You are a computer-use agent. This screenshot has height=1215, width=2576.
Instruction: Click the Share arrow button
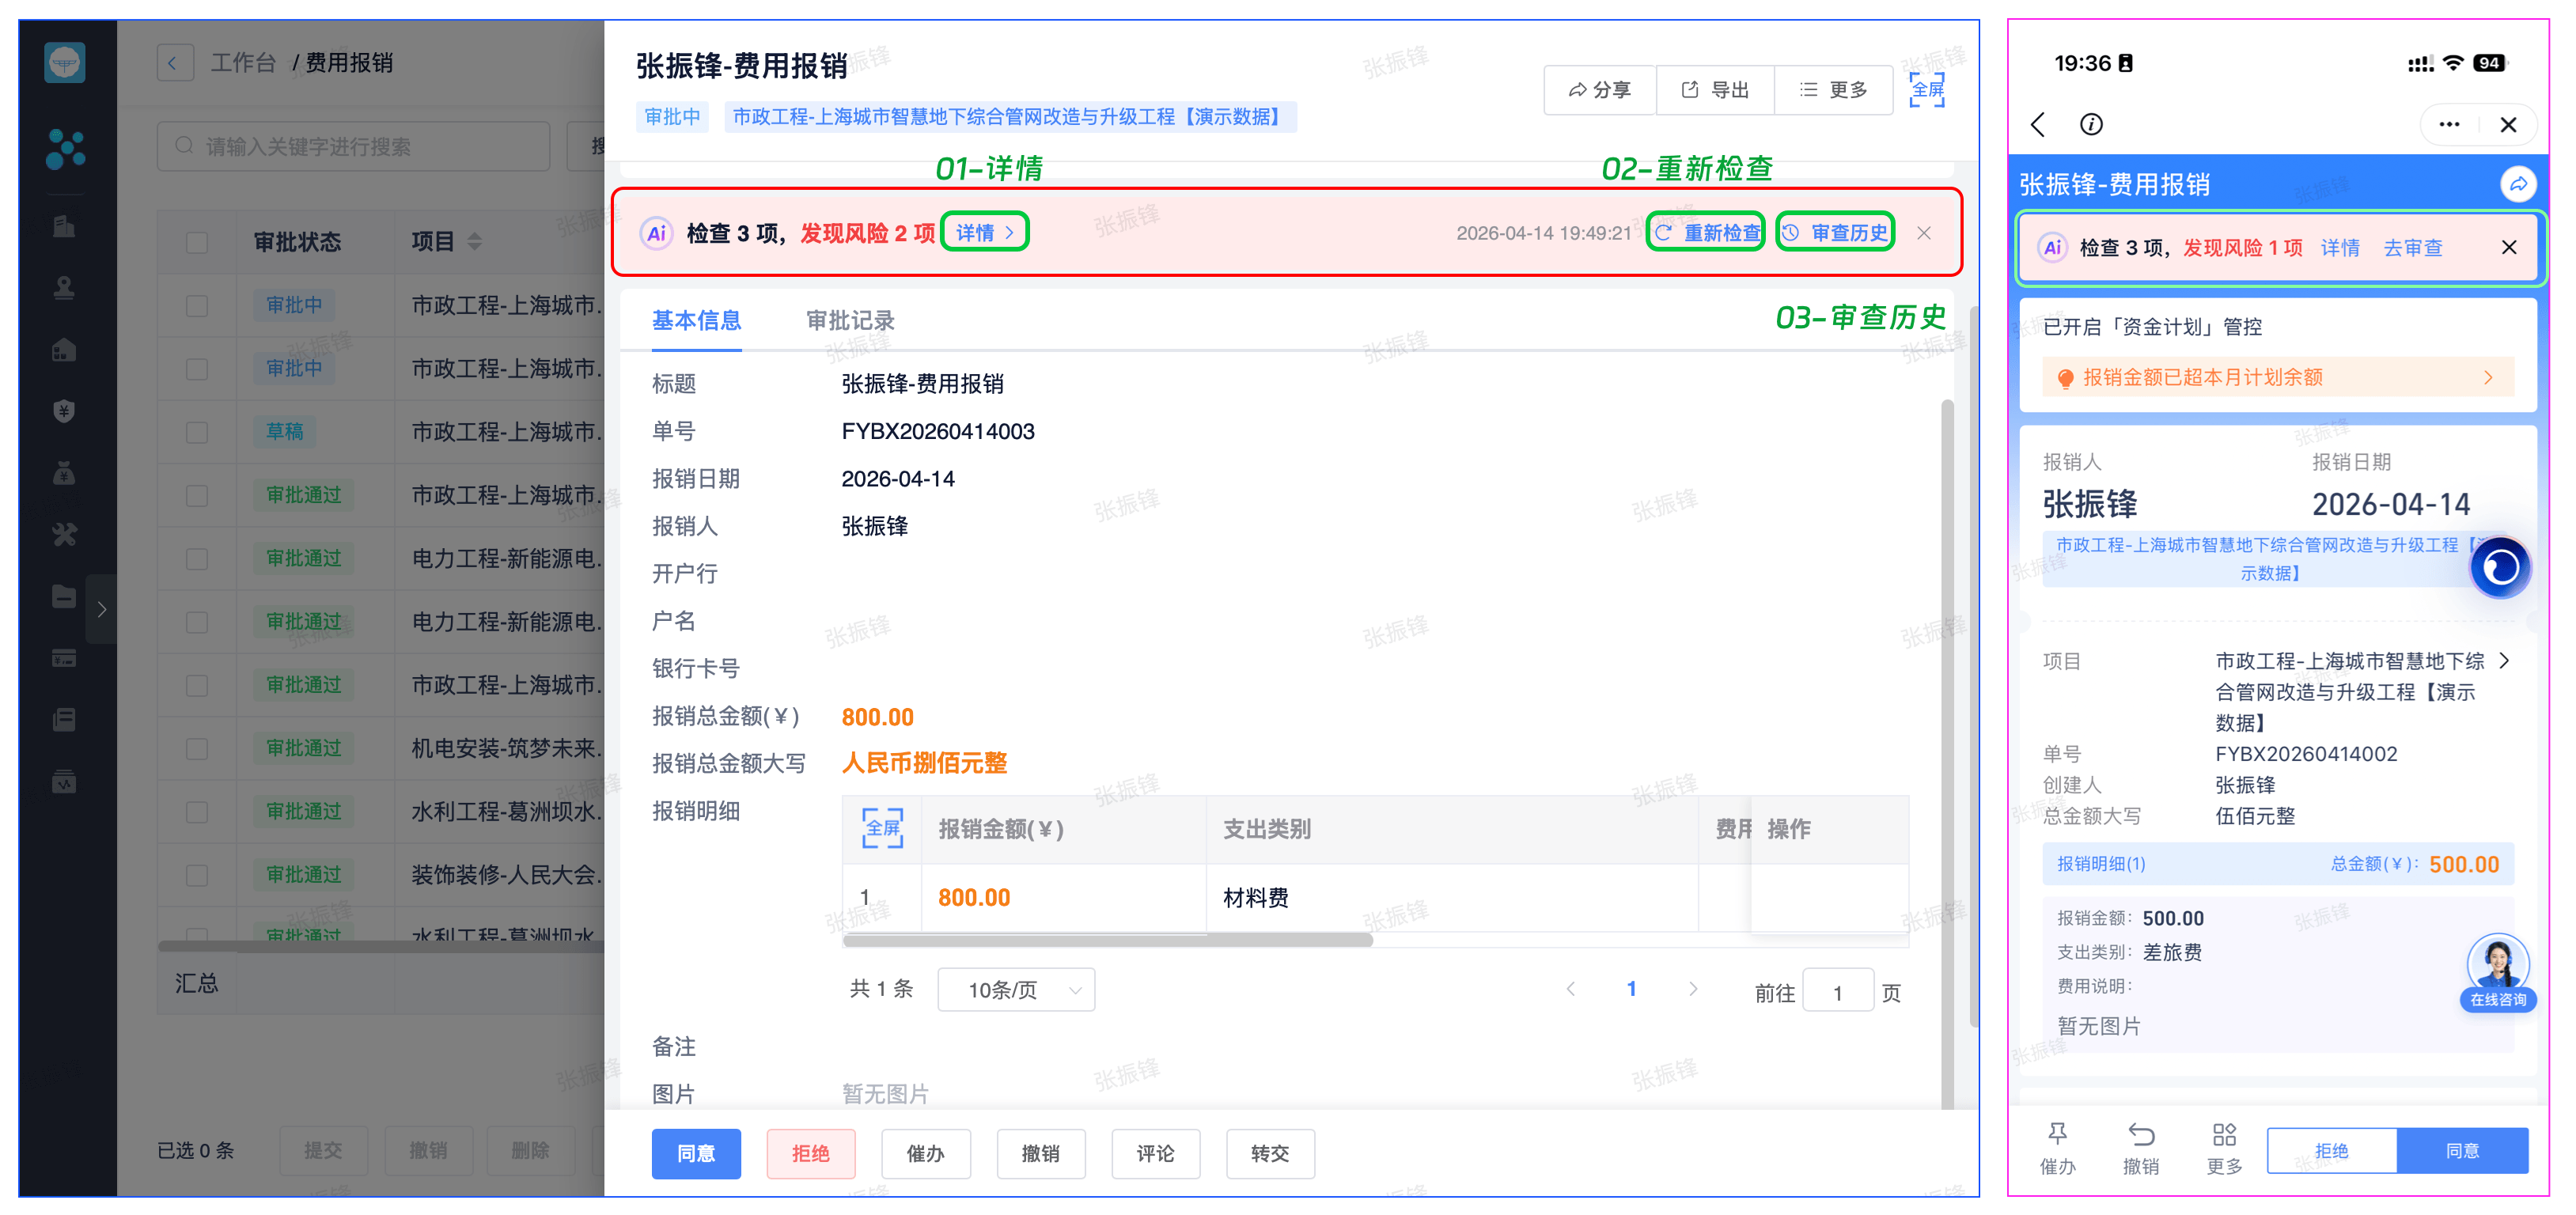click(1599, 90)
